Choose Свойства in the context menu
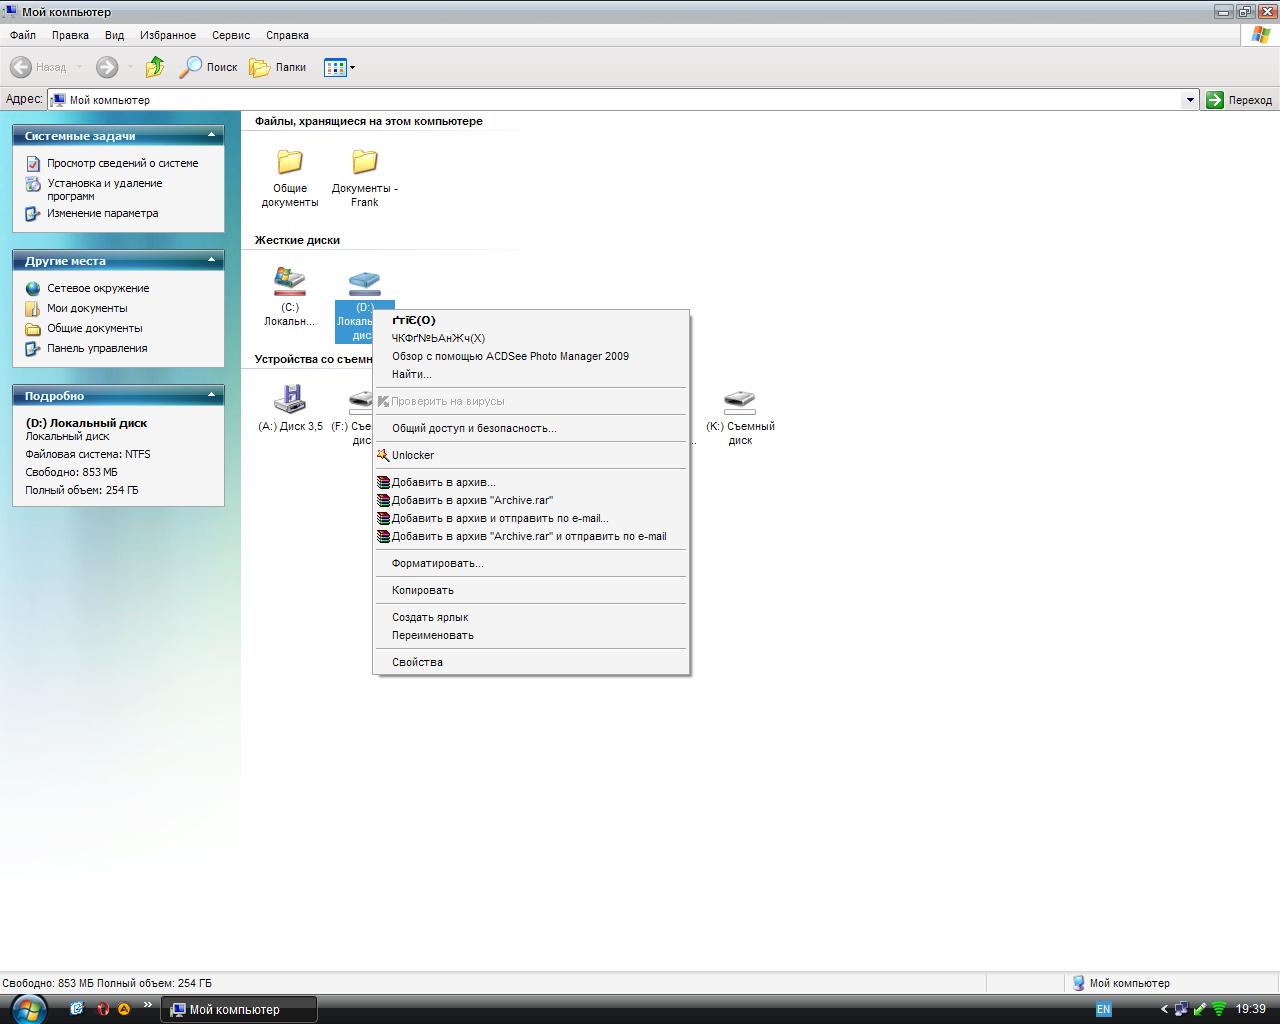The image size is (1280, 1024). [x=417, y=662]
